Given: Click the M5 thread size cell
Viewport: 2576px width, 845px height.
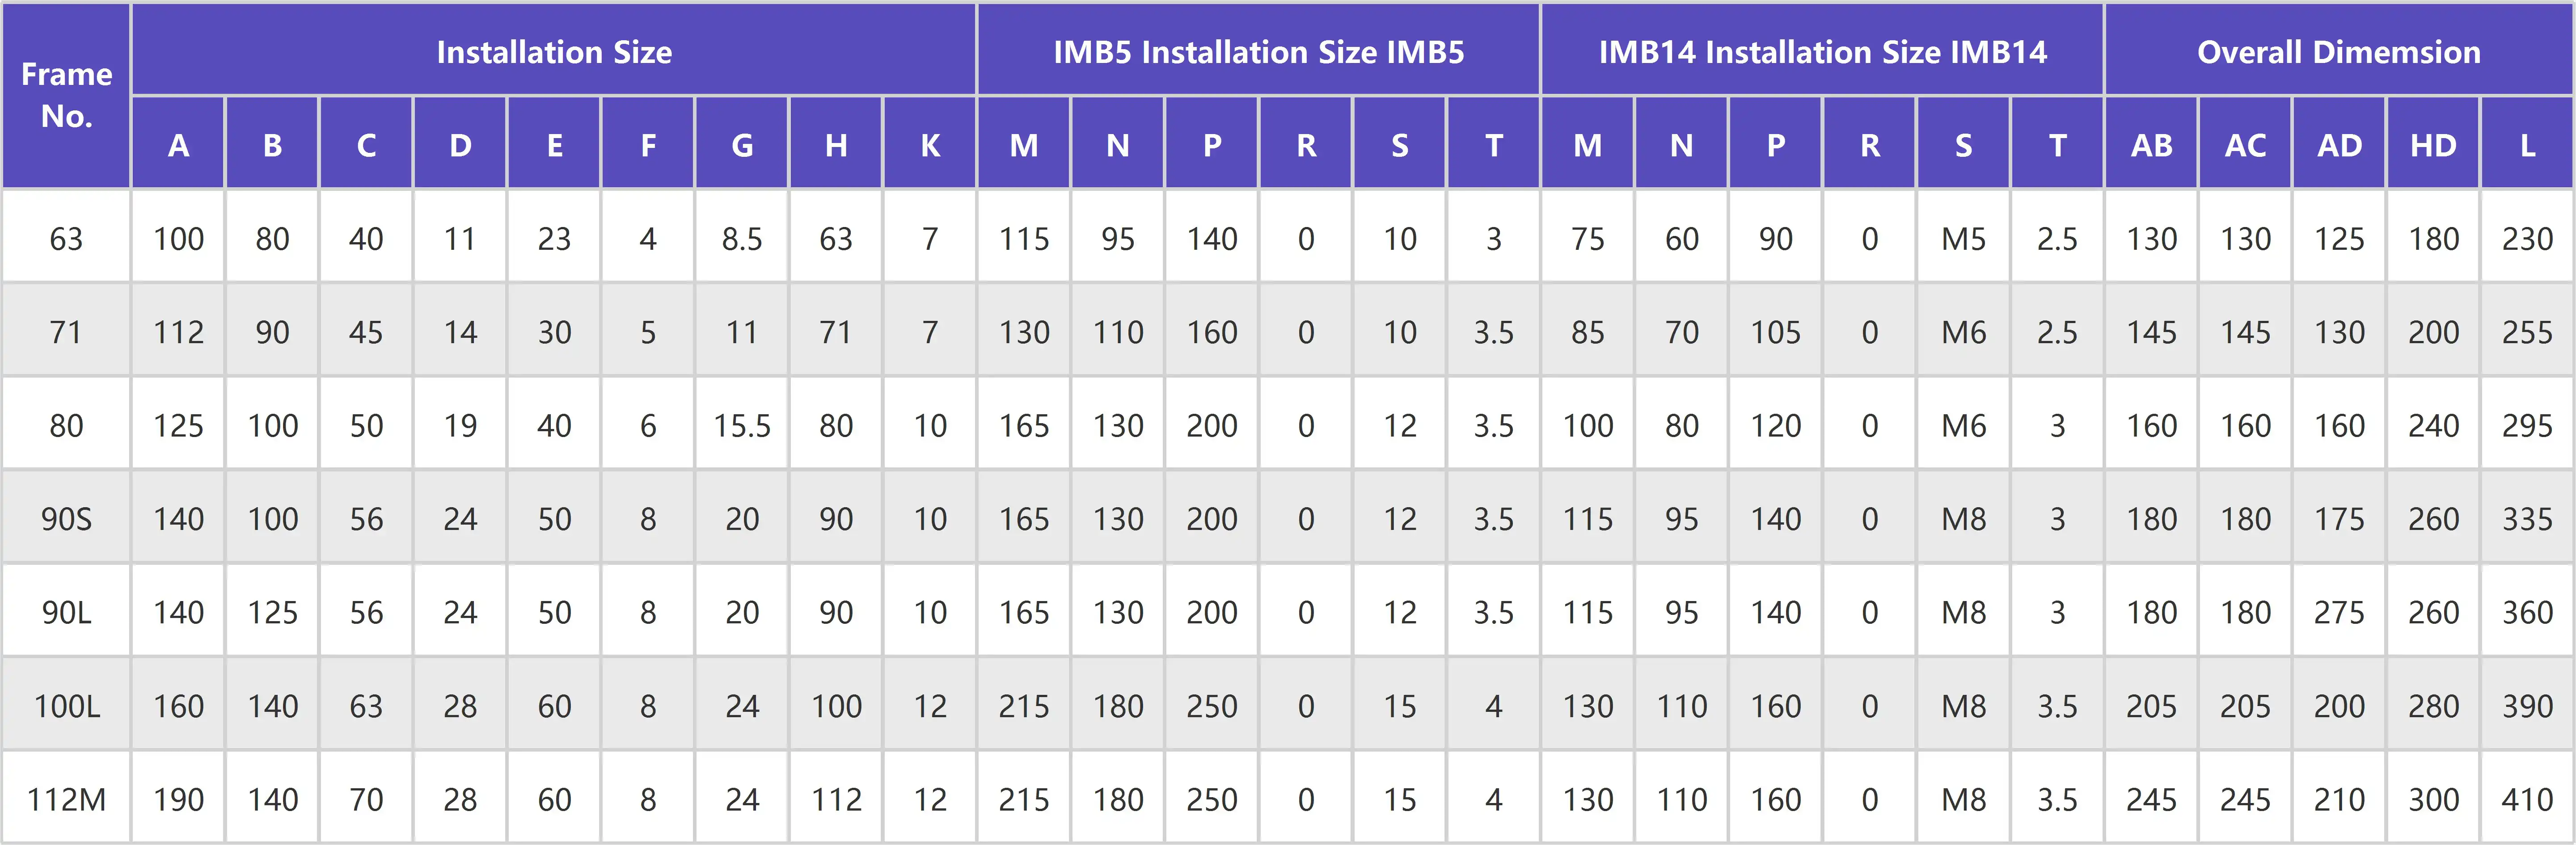Looking at the screenshot, I should [x=1963, y=239].
